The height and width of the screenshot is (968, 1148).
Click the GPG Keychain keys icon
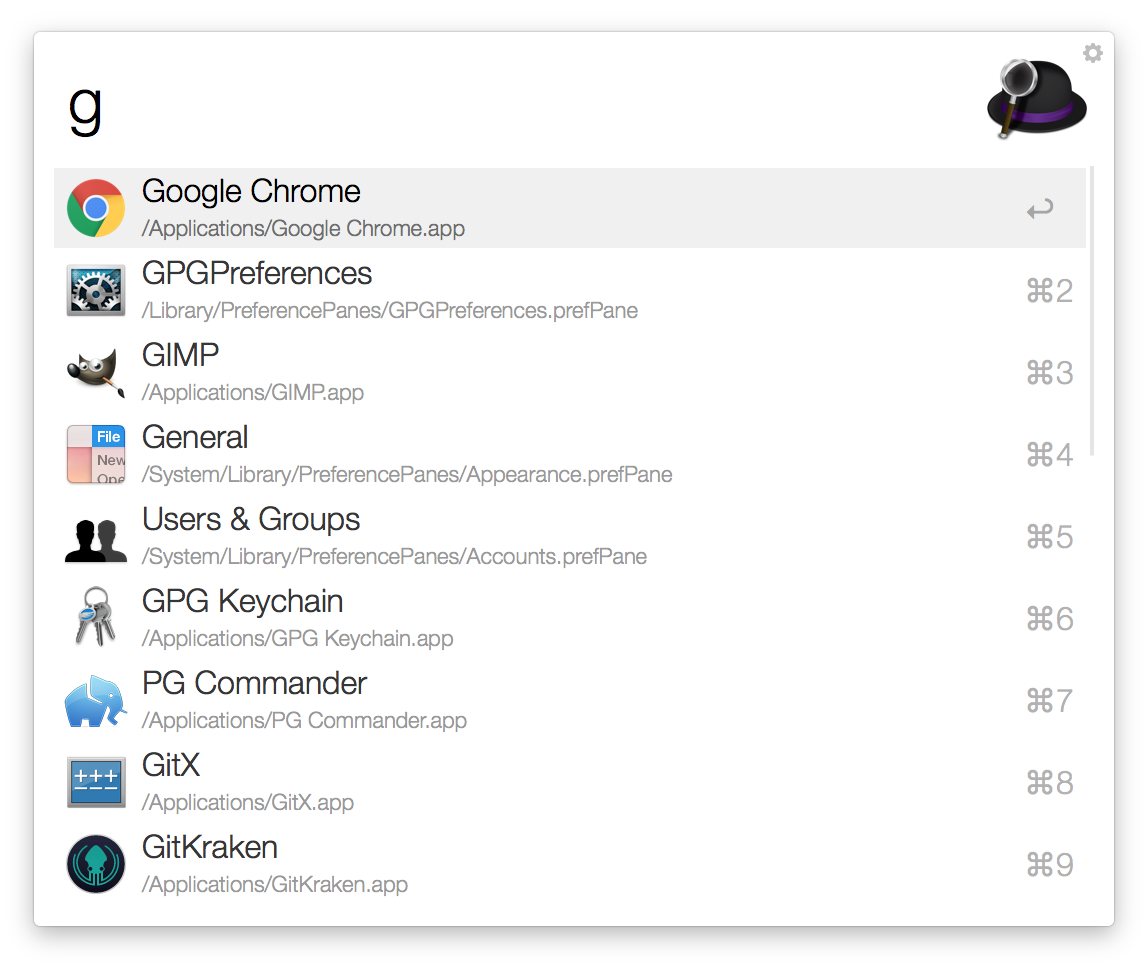click(x=96, y=617)
